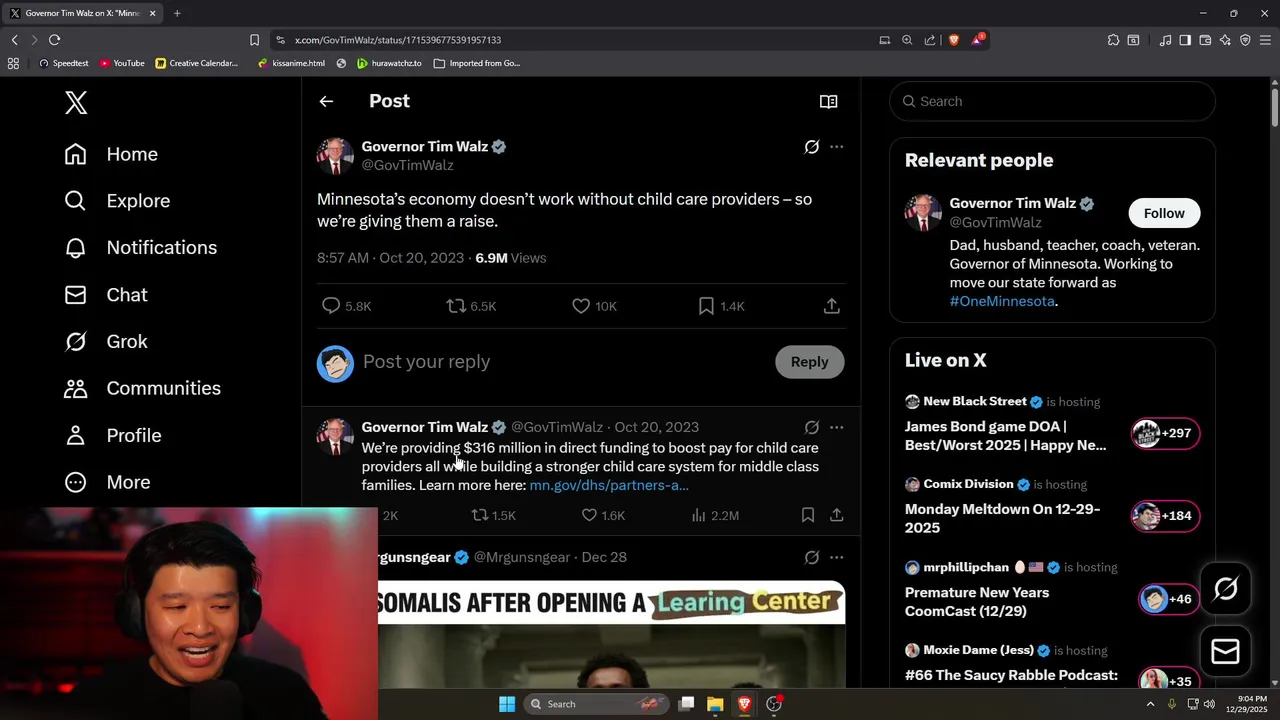The height and width of the screenshot is (720, 1280).
Task: Open the Chat section
Action: (105, 295)
